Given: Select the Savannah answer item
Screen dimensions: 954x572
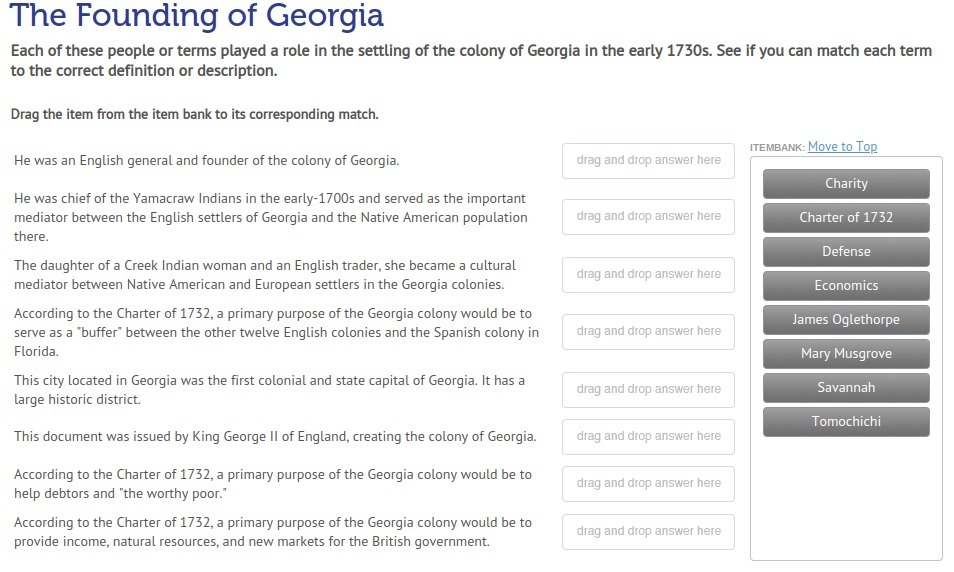Looking at the screenshot, I should [x=846, y=388].
